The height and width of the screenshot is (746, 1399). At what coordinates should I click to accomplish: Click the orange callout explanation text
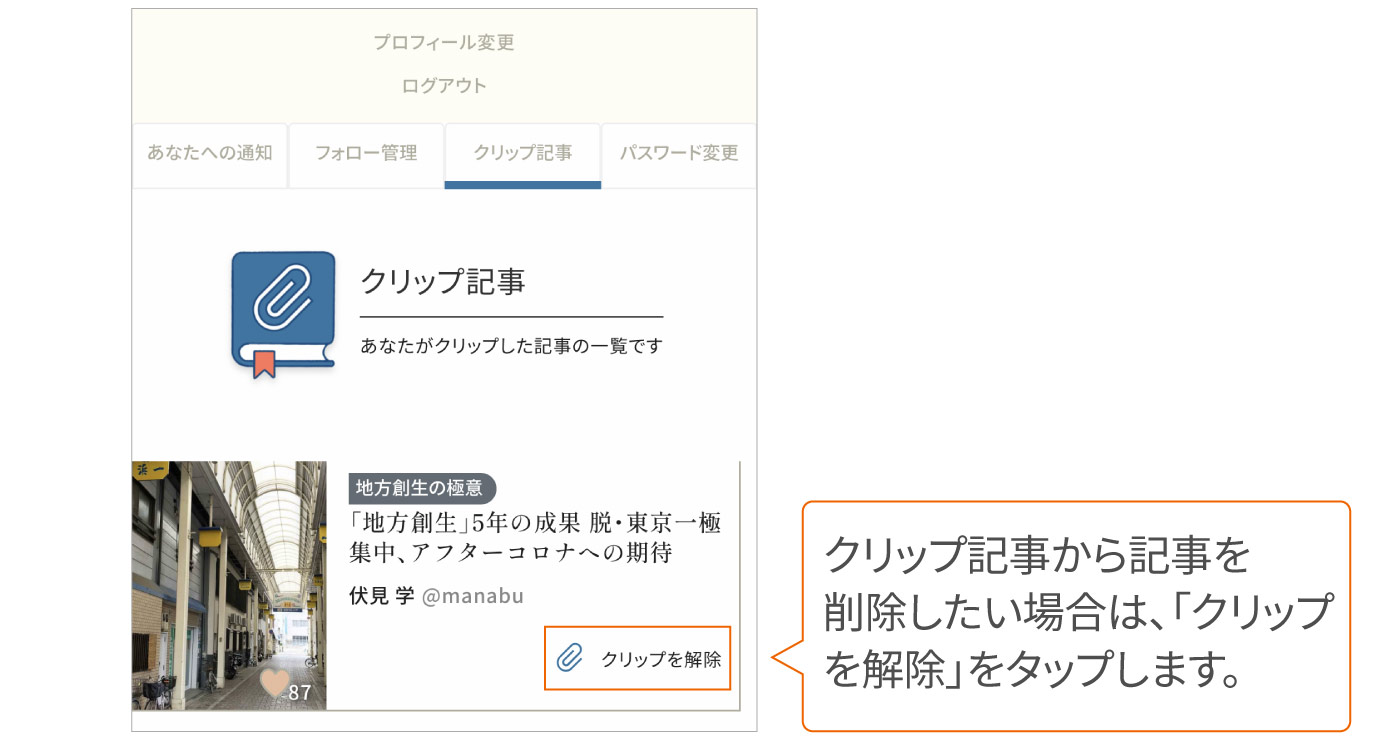click(1078, 612)
